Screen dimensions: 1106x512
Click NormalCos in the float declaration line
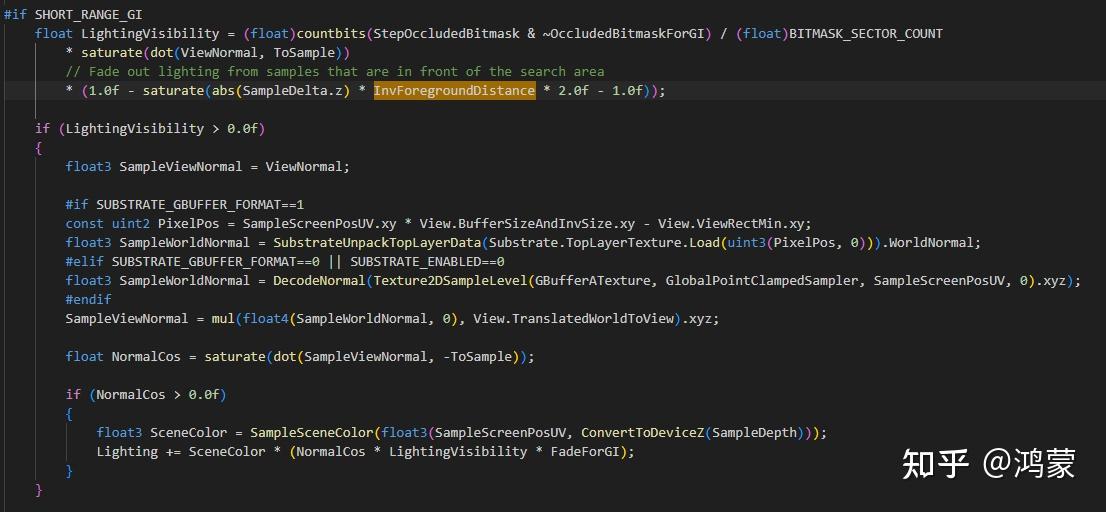tap(146, 357)
